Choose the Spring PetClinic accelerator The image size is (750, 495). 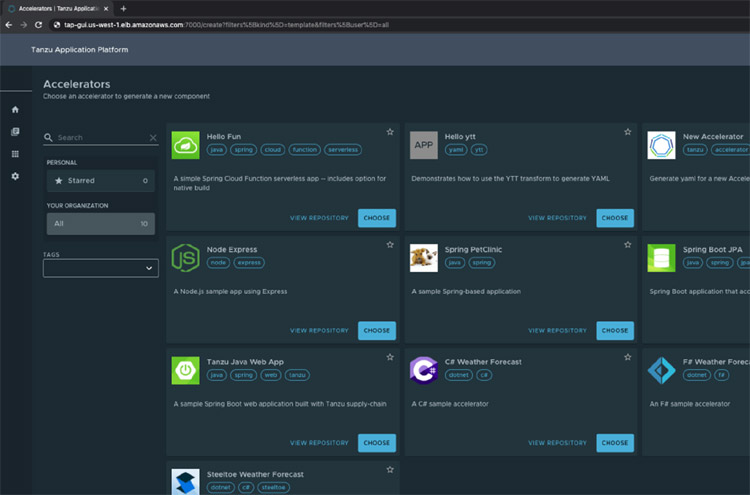point(615,330)
